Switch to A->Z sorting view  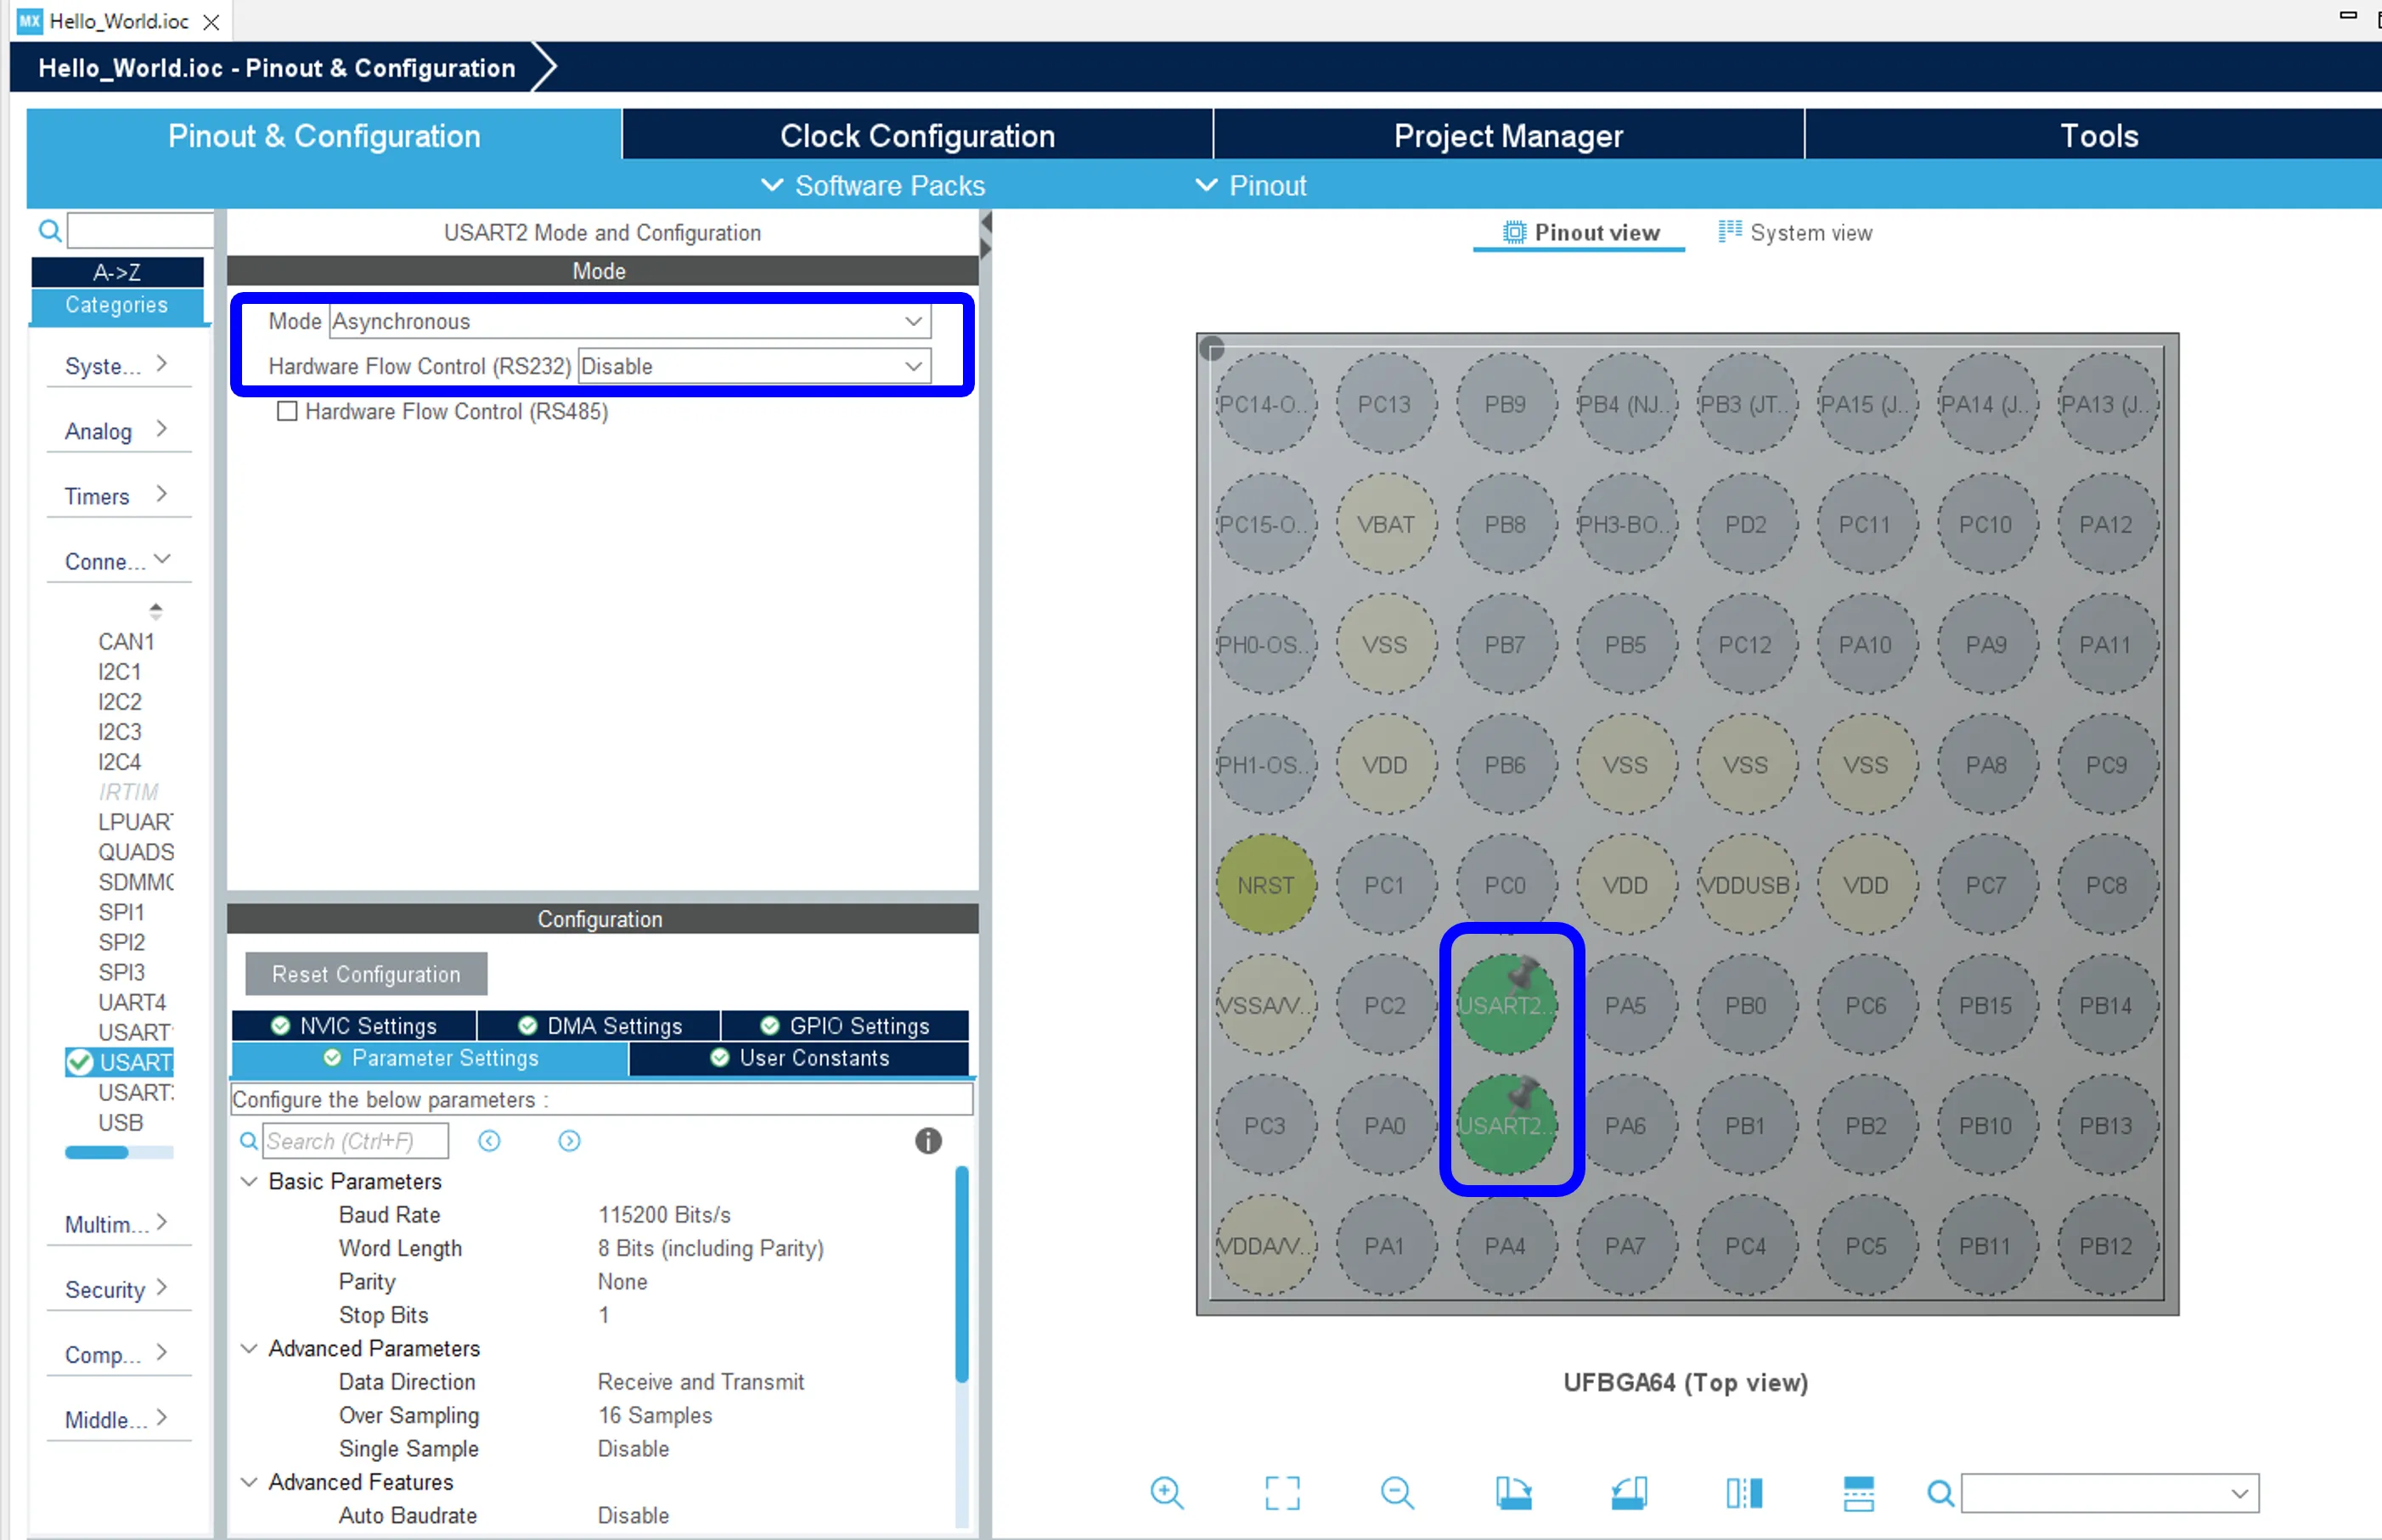[x=117, y=272]
